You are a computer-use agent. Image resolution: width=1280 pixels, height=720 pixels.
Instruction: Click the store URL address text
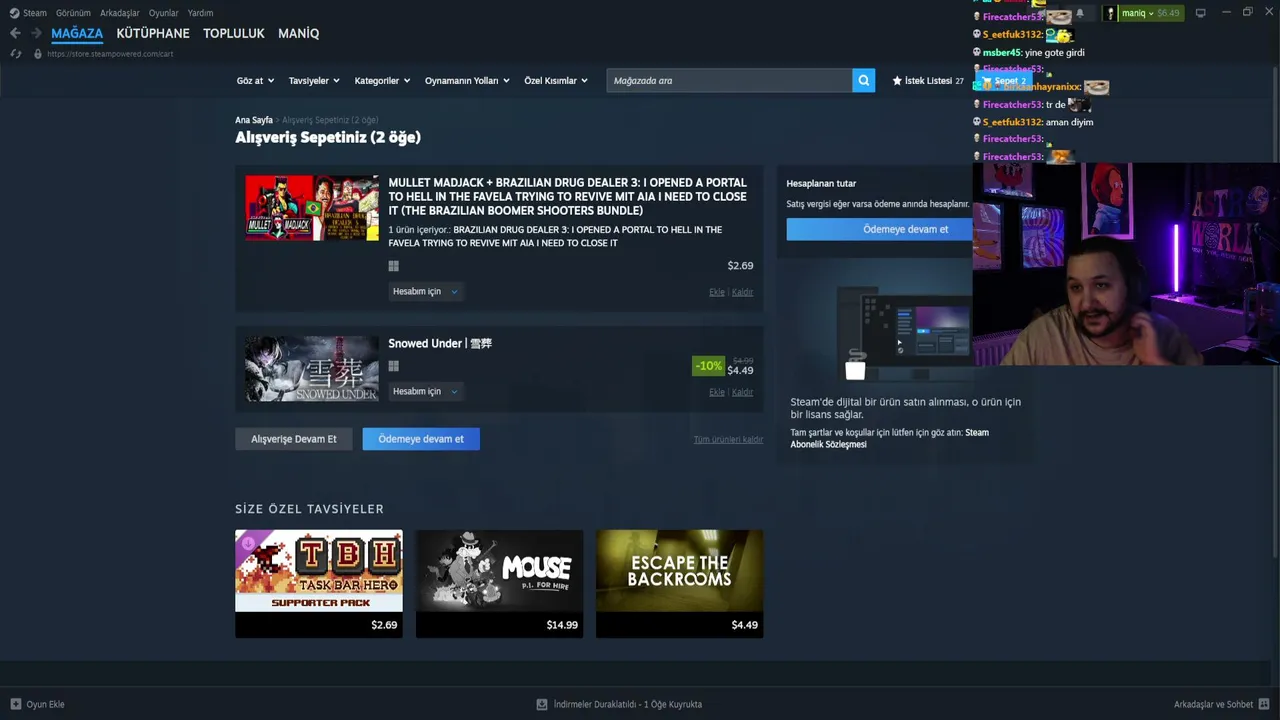pos(110,54)
